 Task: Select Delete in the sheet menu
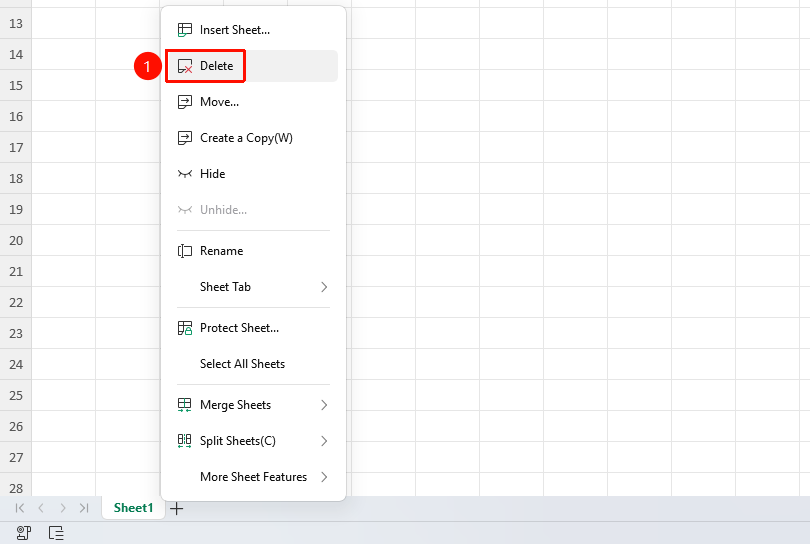tap(253, 66)
